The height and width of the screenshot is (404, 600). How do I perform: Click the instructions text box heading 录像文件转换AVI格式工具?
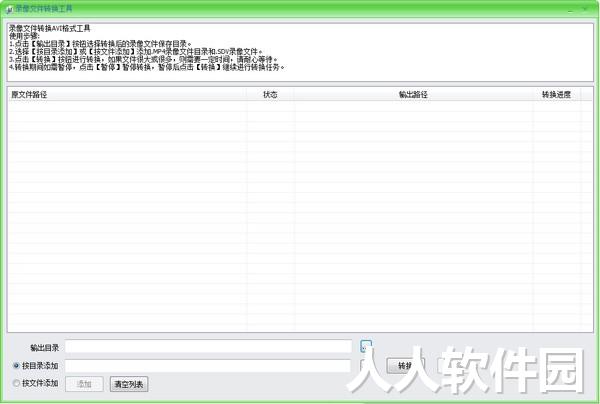(x=49, y=28)
